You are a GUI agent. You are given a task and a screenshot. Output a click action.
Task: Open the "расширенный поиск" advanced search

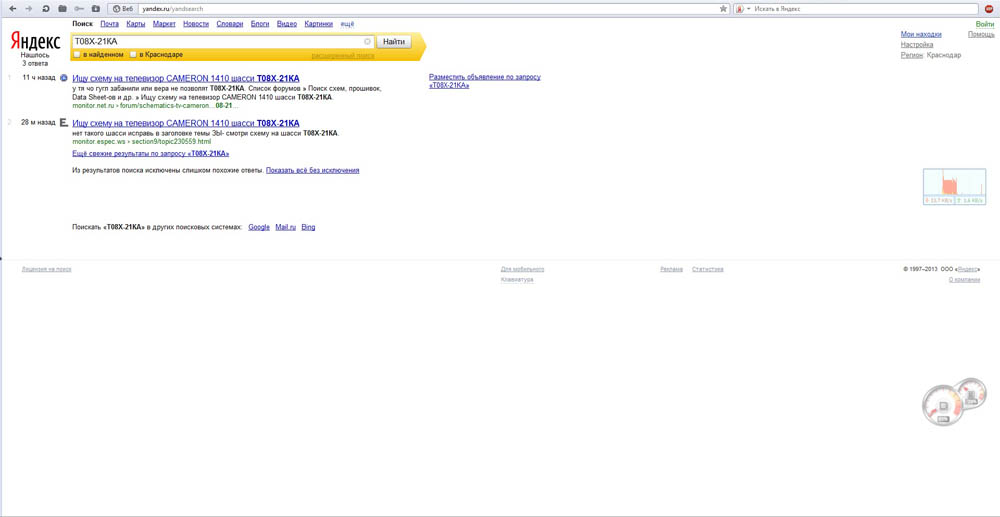point(342,56)
